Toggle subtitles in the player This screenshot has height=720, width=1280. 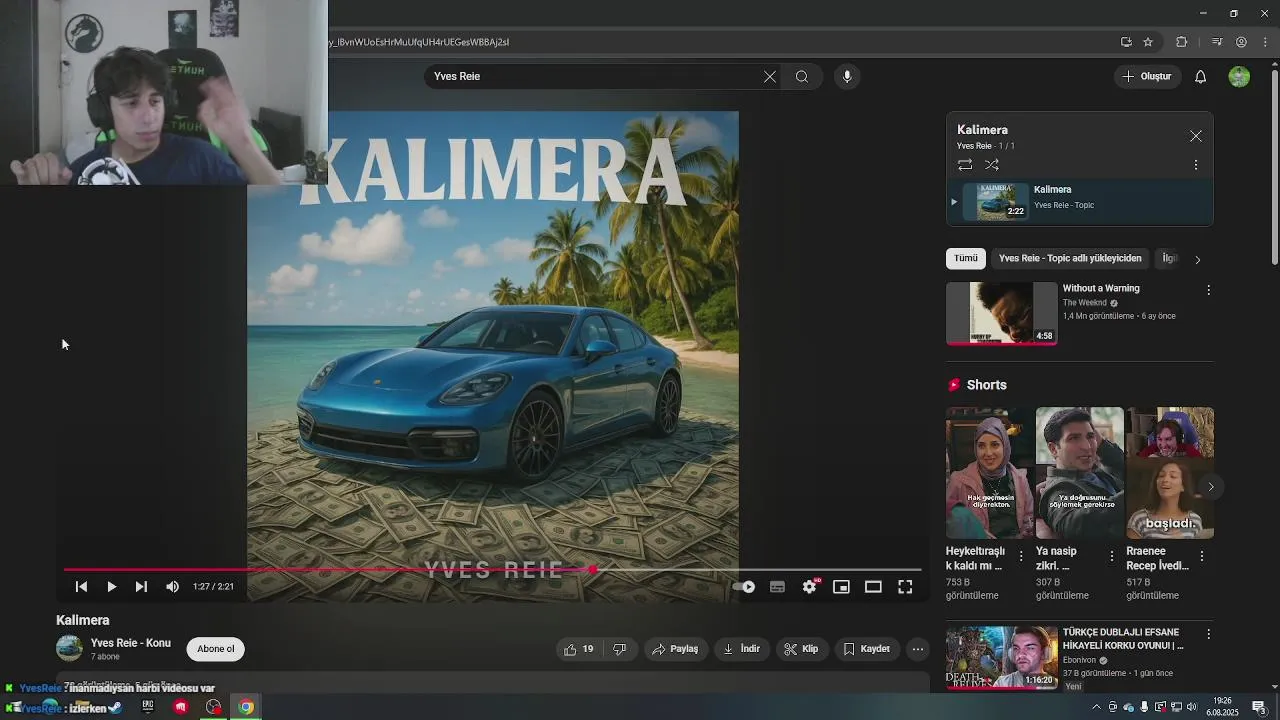777,587
